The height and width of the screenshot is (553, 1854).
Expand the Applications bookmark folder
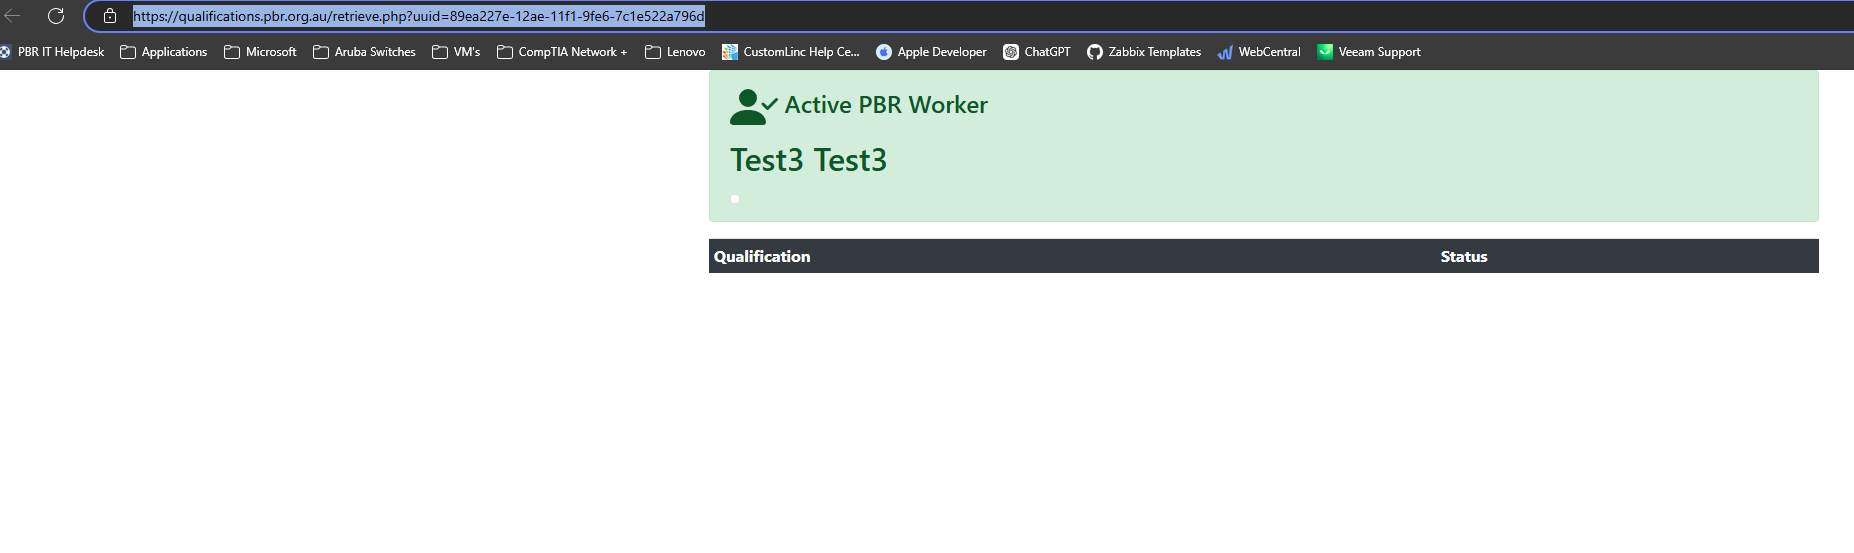click(164, 52)
